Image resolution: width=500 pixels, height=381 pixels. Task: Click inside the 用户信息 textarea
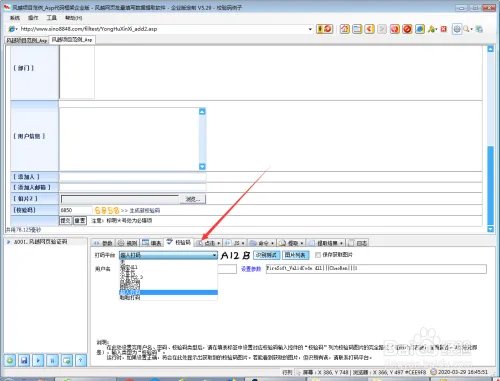pyautogui.click(x=129, y=139)
